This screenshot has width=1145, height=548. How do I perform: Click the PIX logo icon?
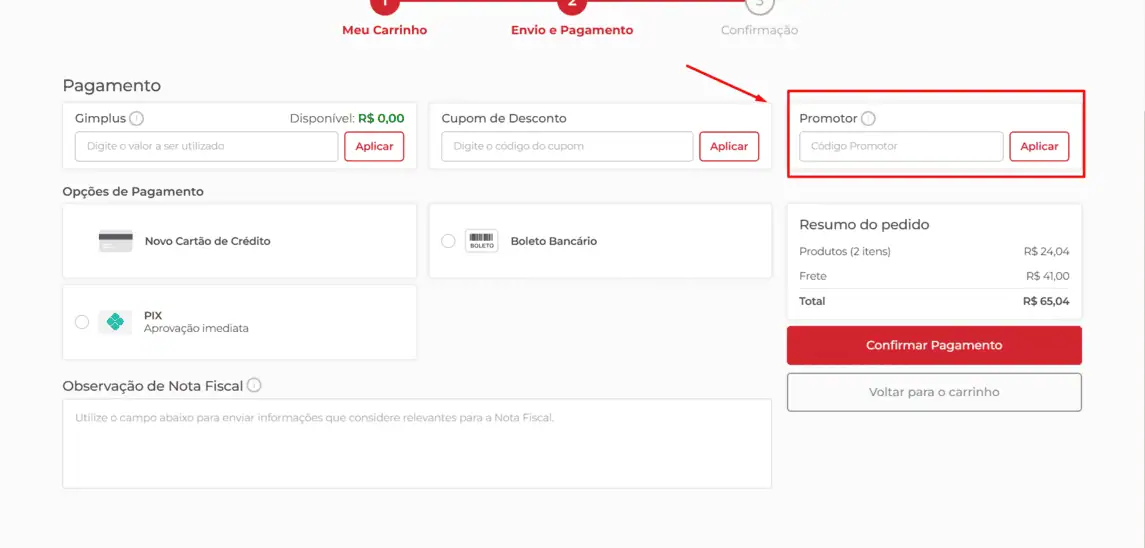coord(115,322)
